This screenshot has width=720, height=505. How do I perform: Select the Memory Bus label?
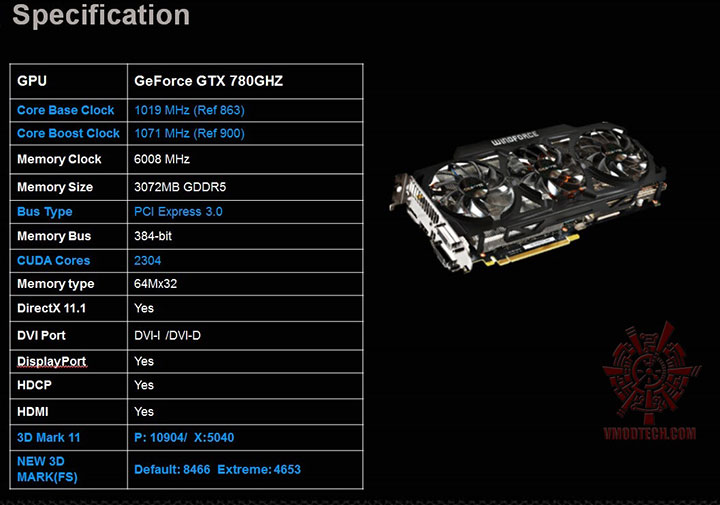tap(54, 236)
